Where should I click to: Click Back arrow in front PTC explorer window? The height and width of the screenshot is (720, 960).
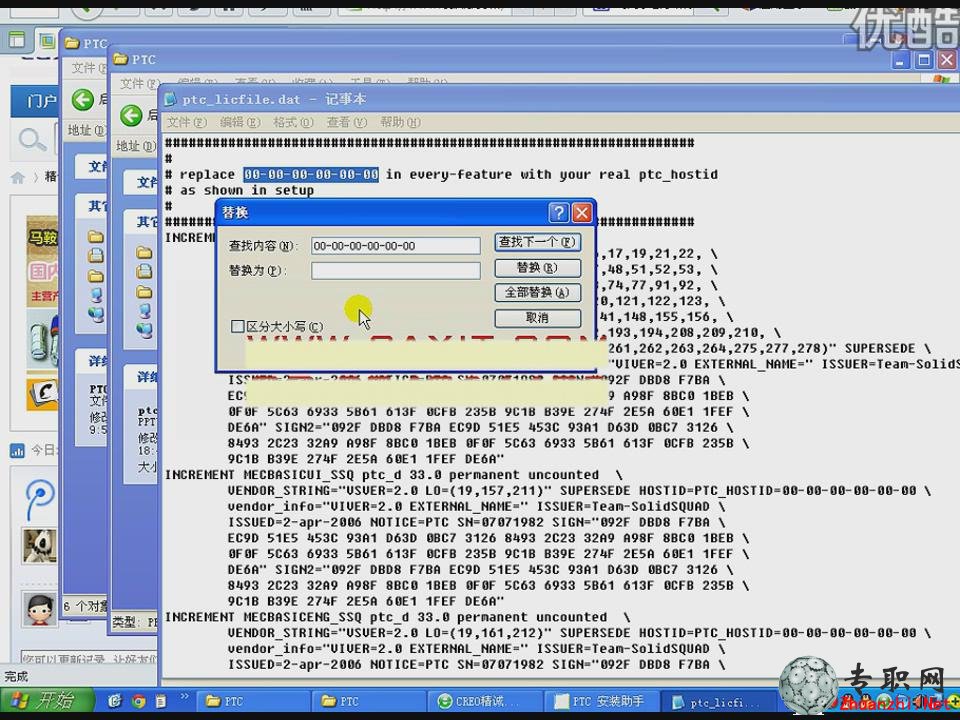[131, 115]
